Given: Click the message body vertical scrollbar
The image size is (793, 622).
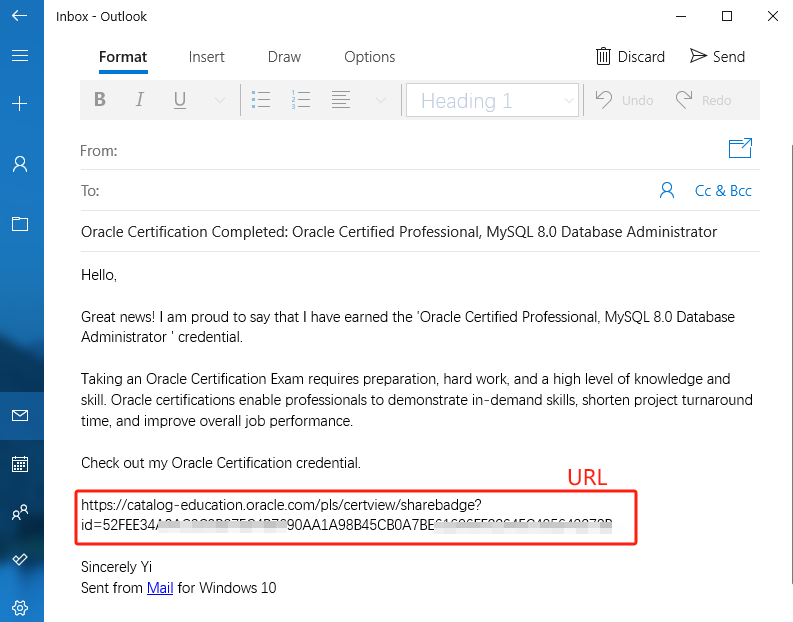Looking at the screenshot, I should tap(790, 364).
